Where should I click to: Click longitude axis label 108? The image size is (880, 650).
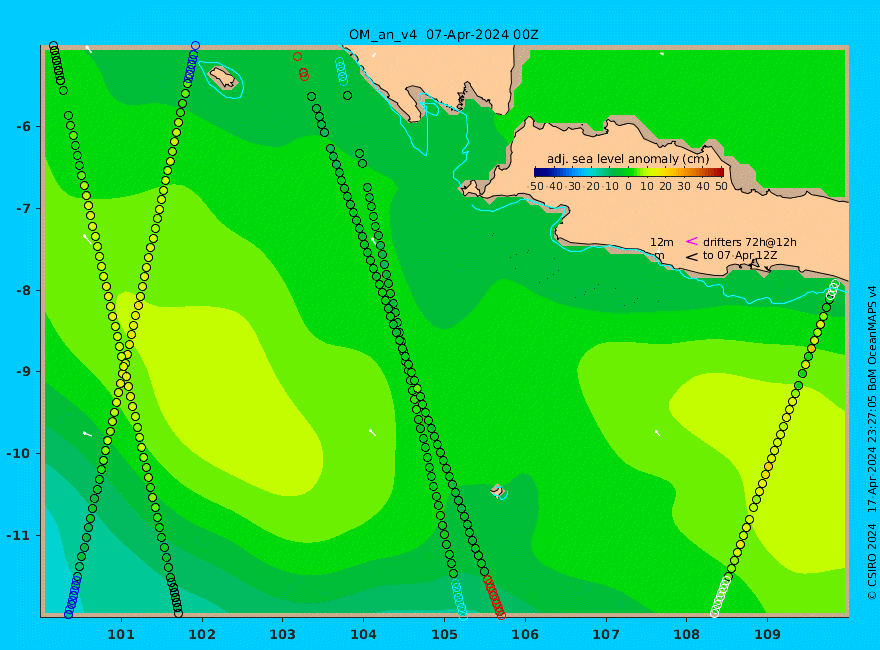coord(687,635)
